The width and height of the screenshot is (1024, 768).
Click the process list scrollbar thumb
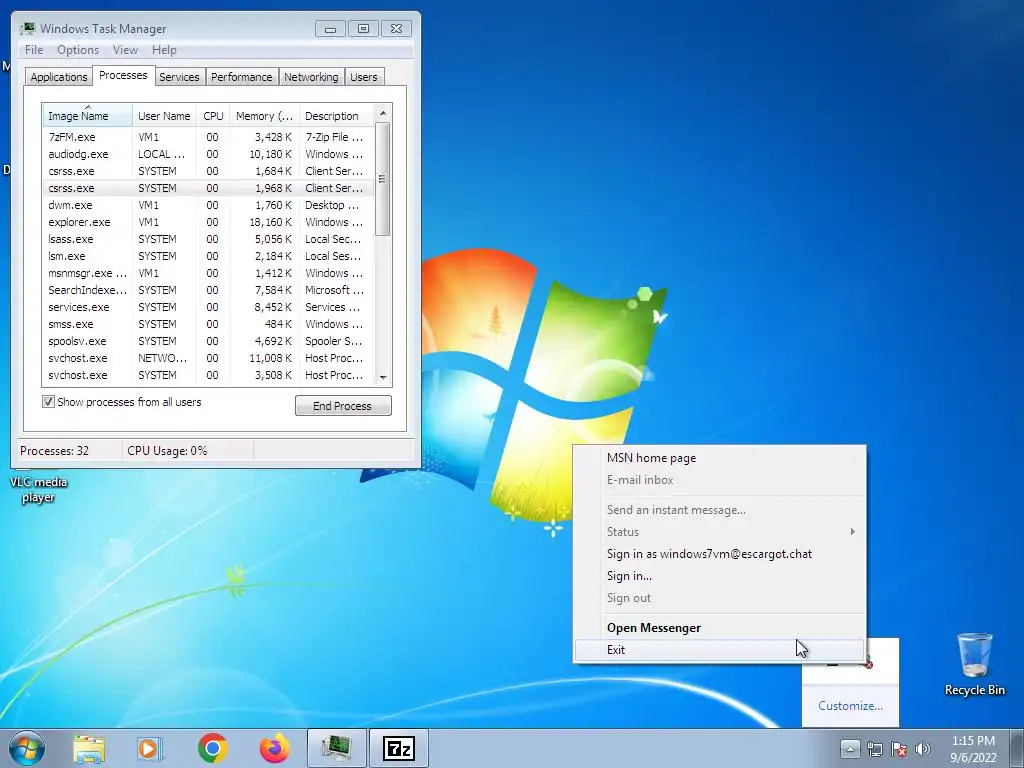pos(383,179)
